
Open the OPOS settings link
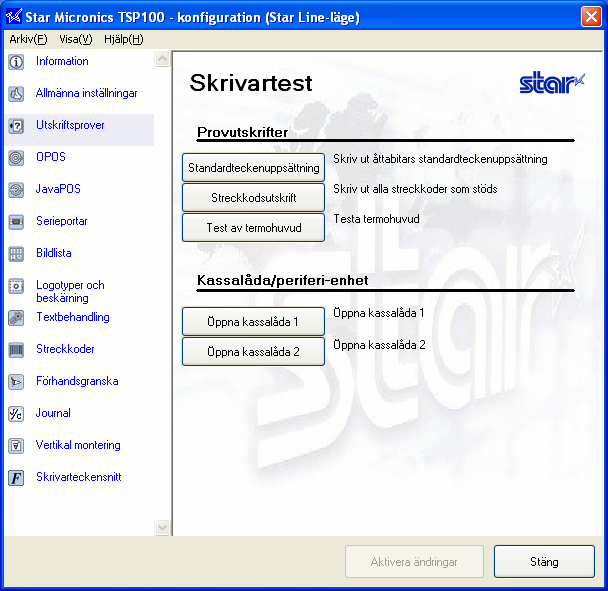pyautogui.click(x=51, y=157)
